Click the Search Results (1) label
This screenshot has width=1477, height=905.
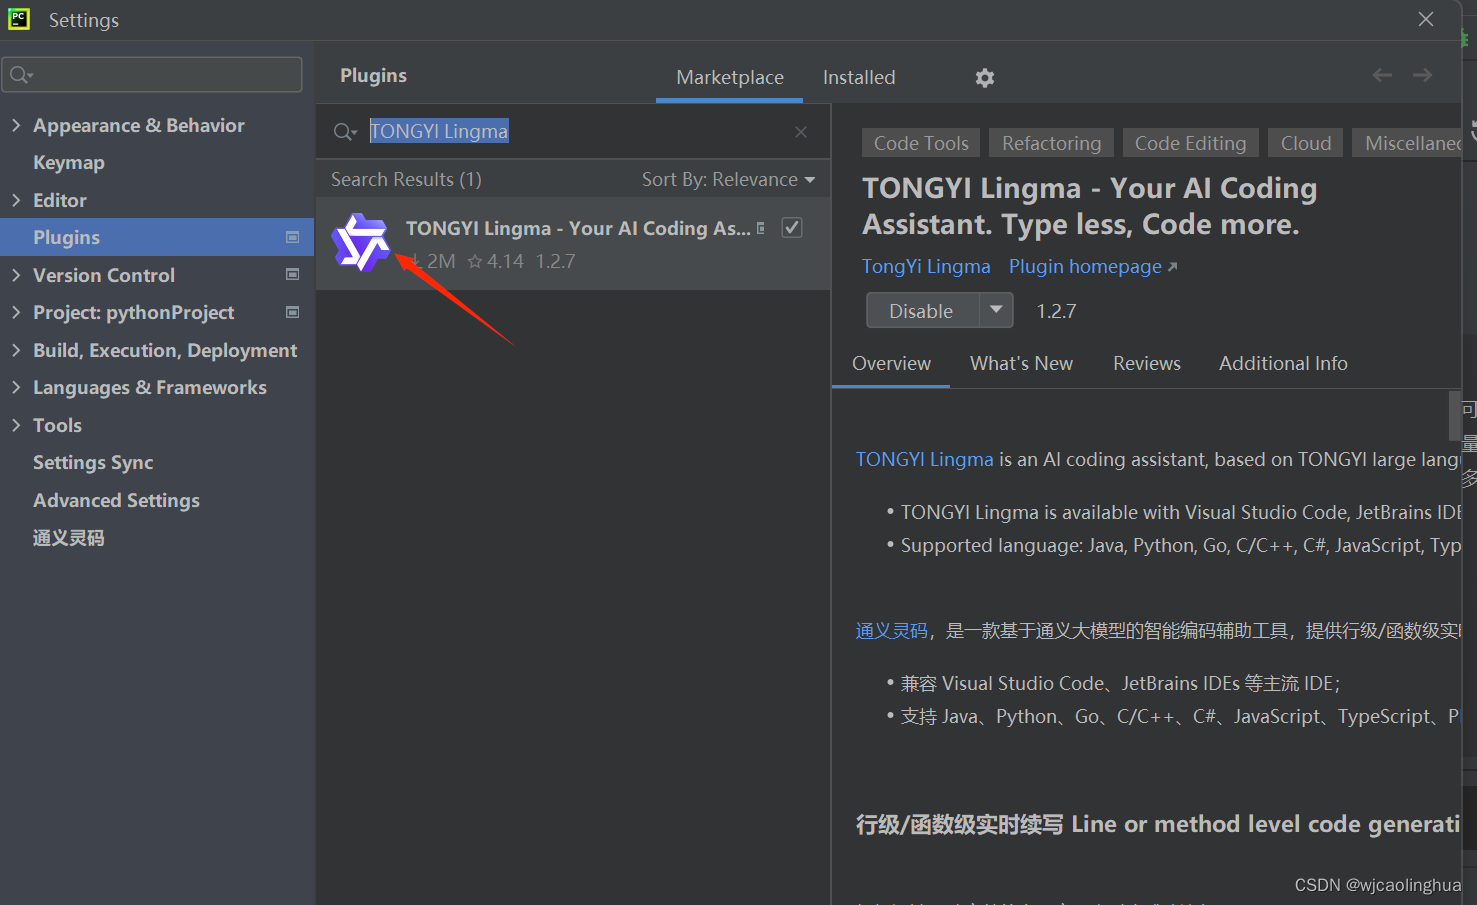[406, 180]
